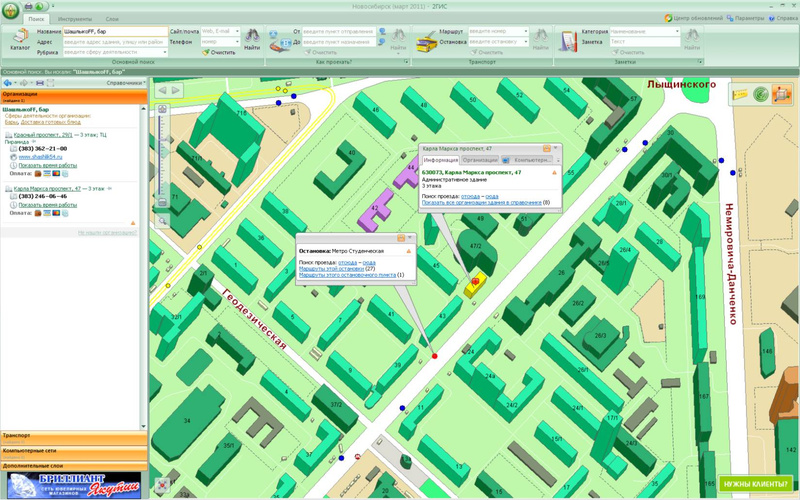This screenshot has height=500, width=800.
Task: Click the radar search radius tool
Action: [761, 95]
